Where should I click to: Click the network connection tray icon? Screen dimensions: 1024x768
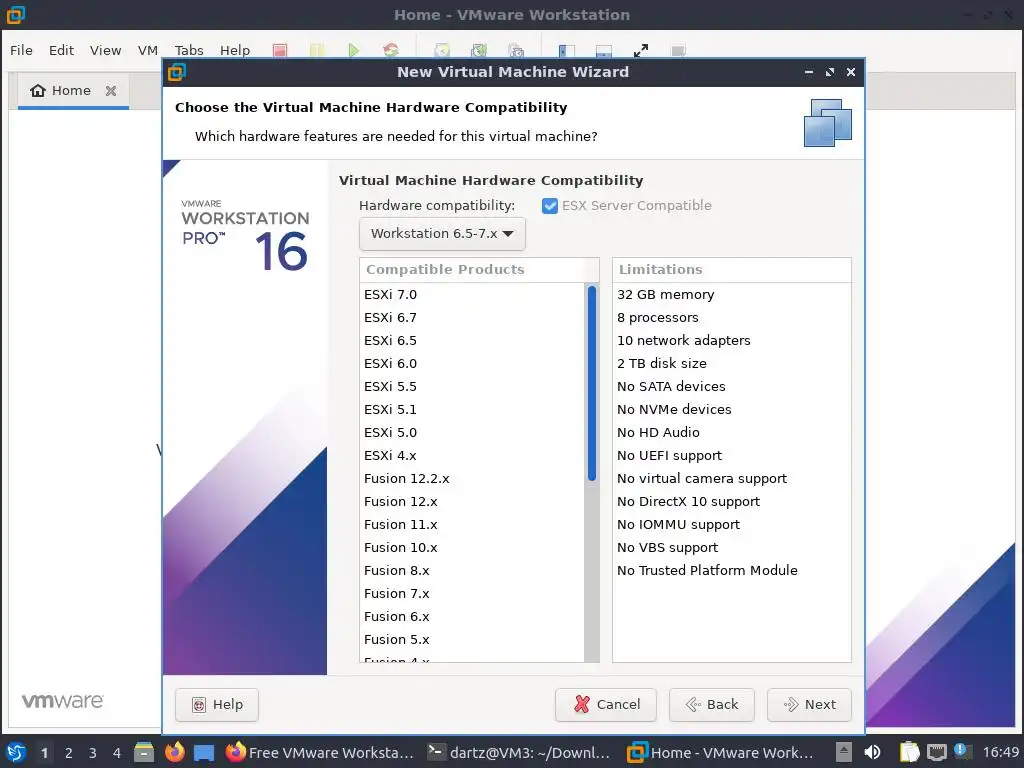[x=936, y=752]
